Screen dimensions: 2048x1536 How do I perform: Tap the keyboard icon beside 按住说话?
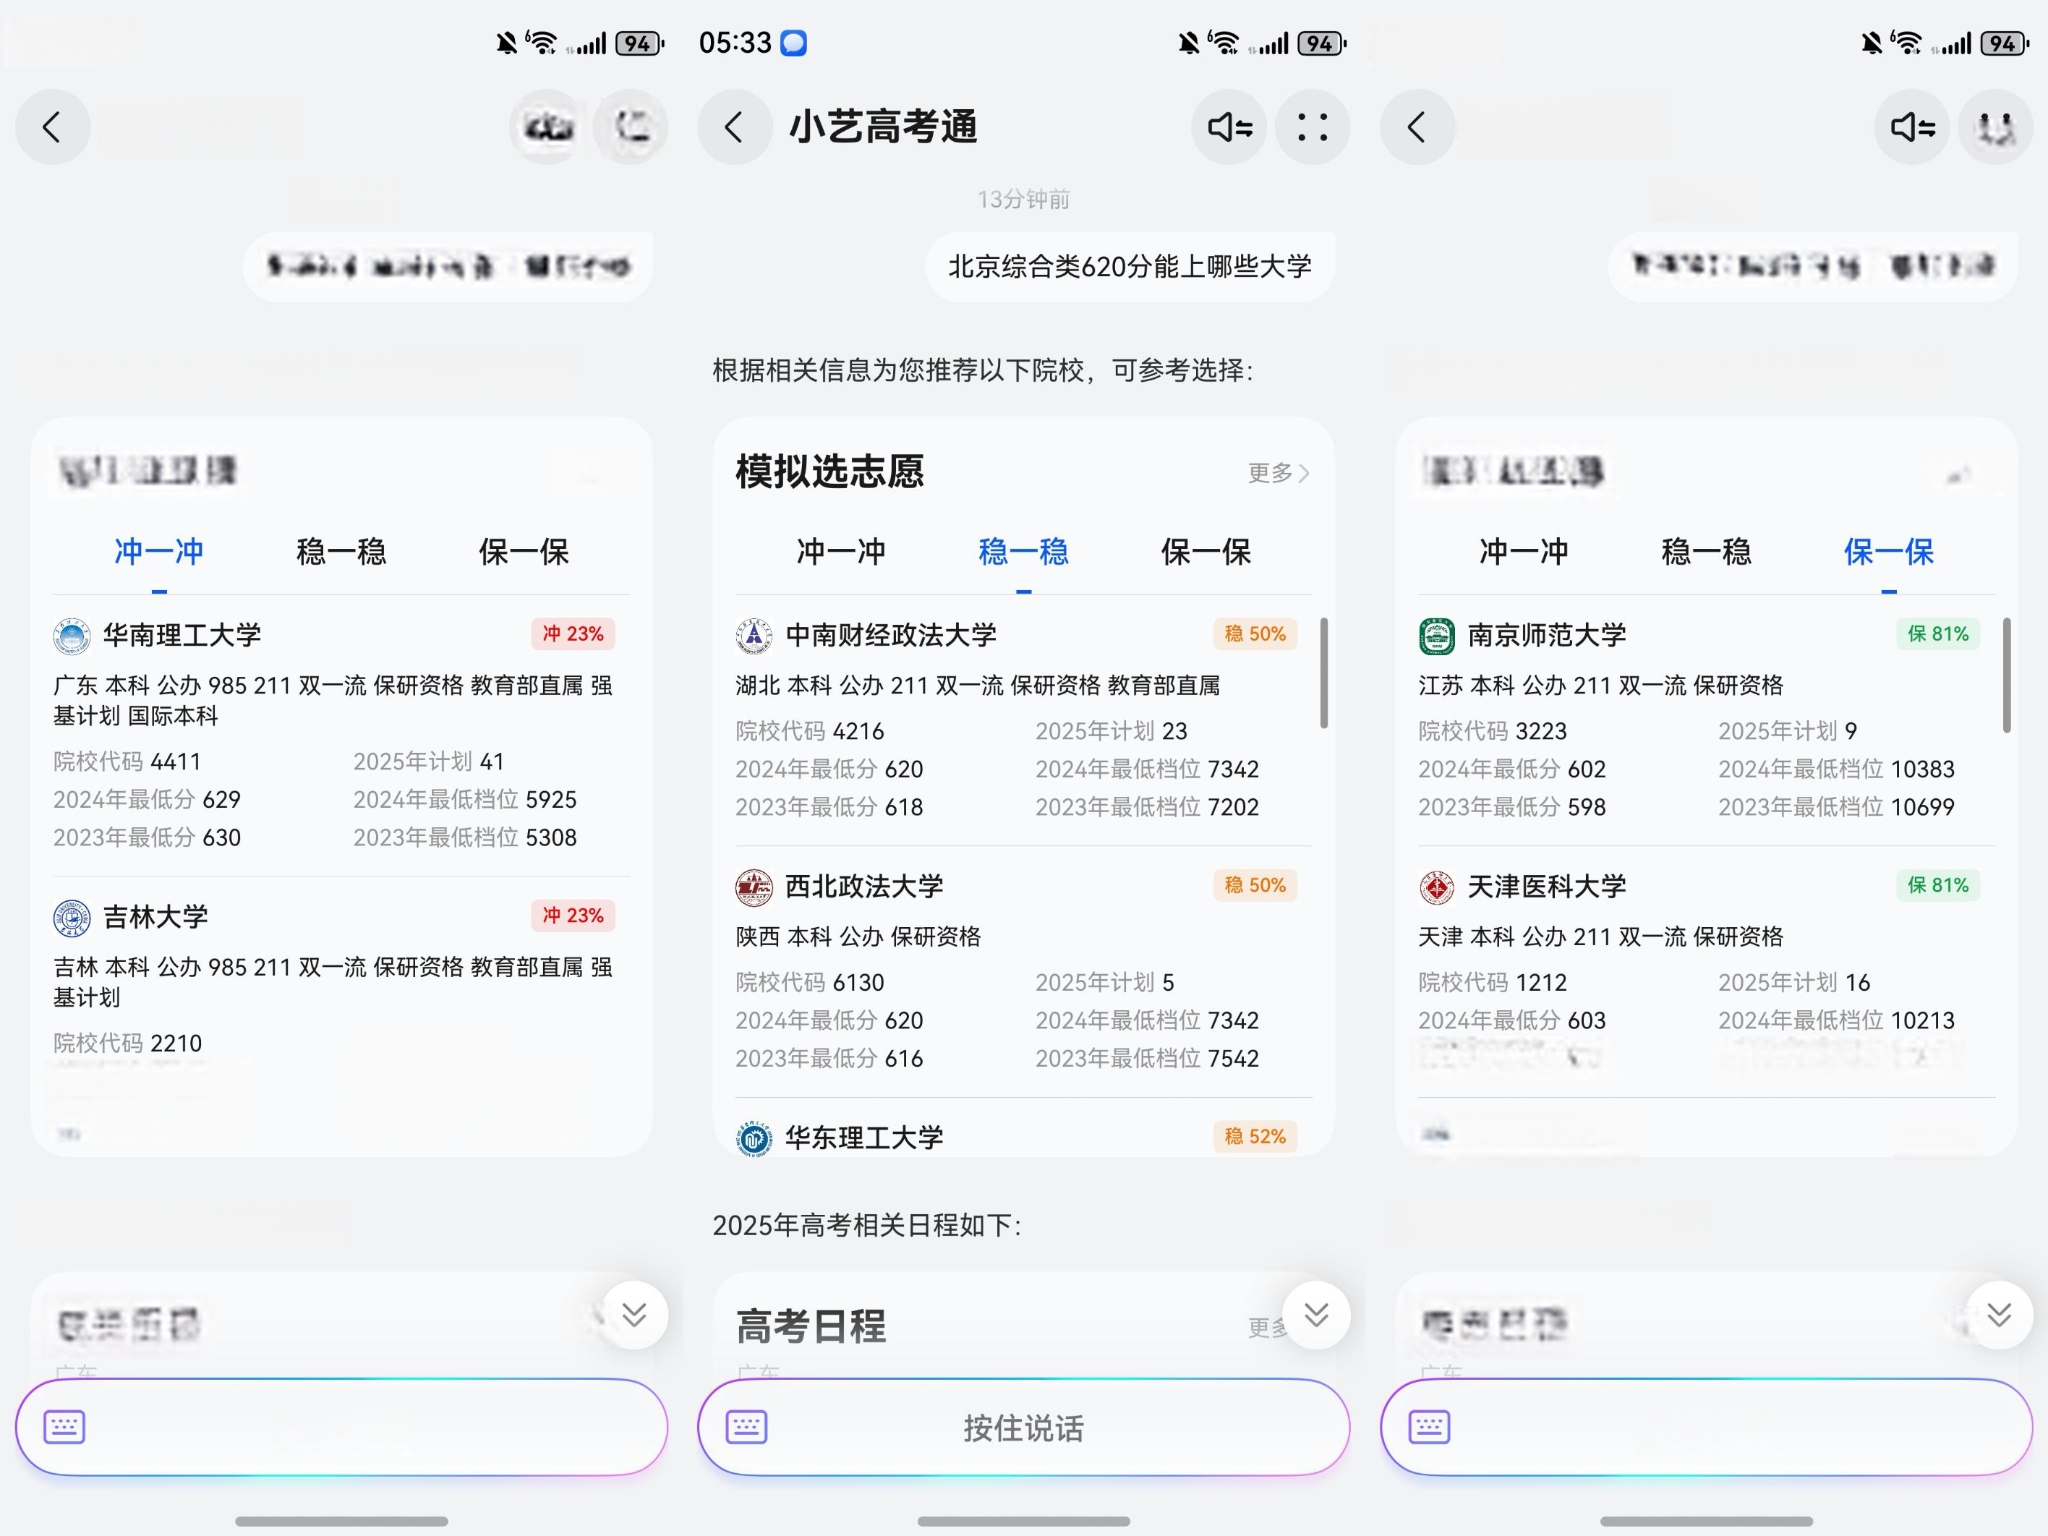747,1427
